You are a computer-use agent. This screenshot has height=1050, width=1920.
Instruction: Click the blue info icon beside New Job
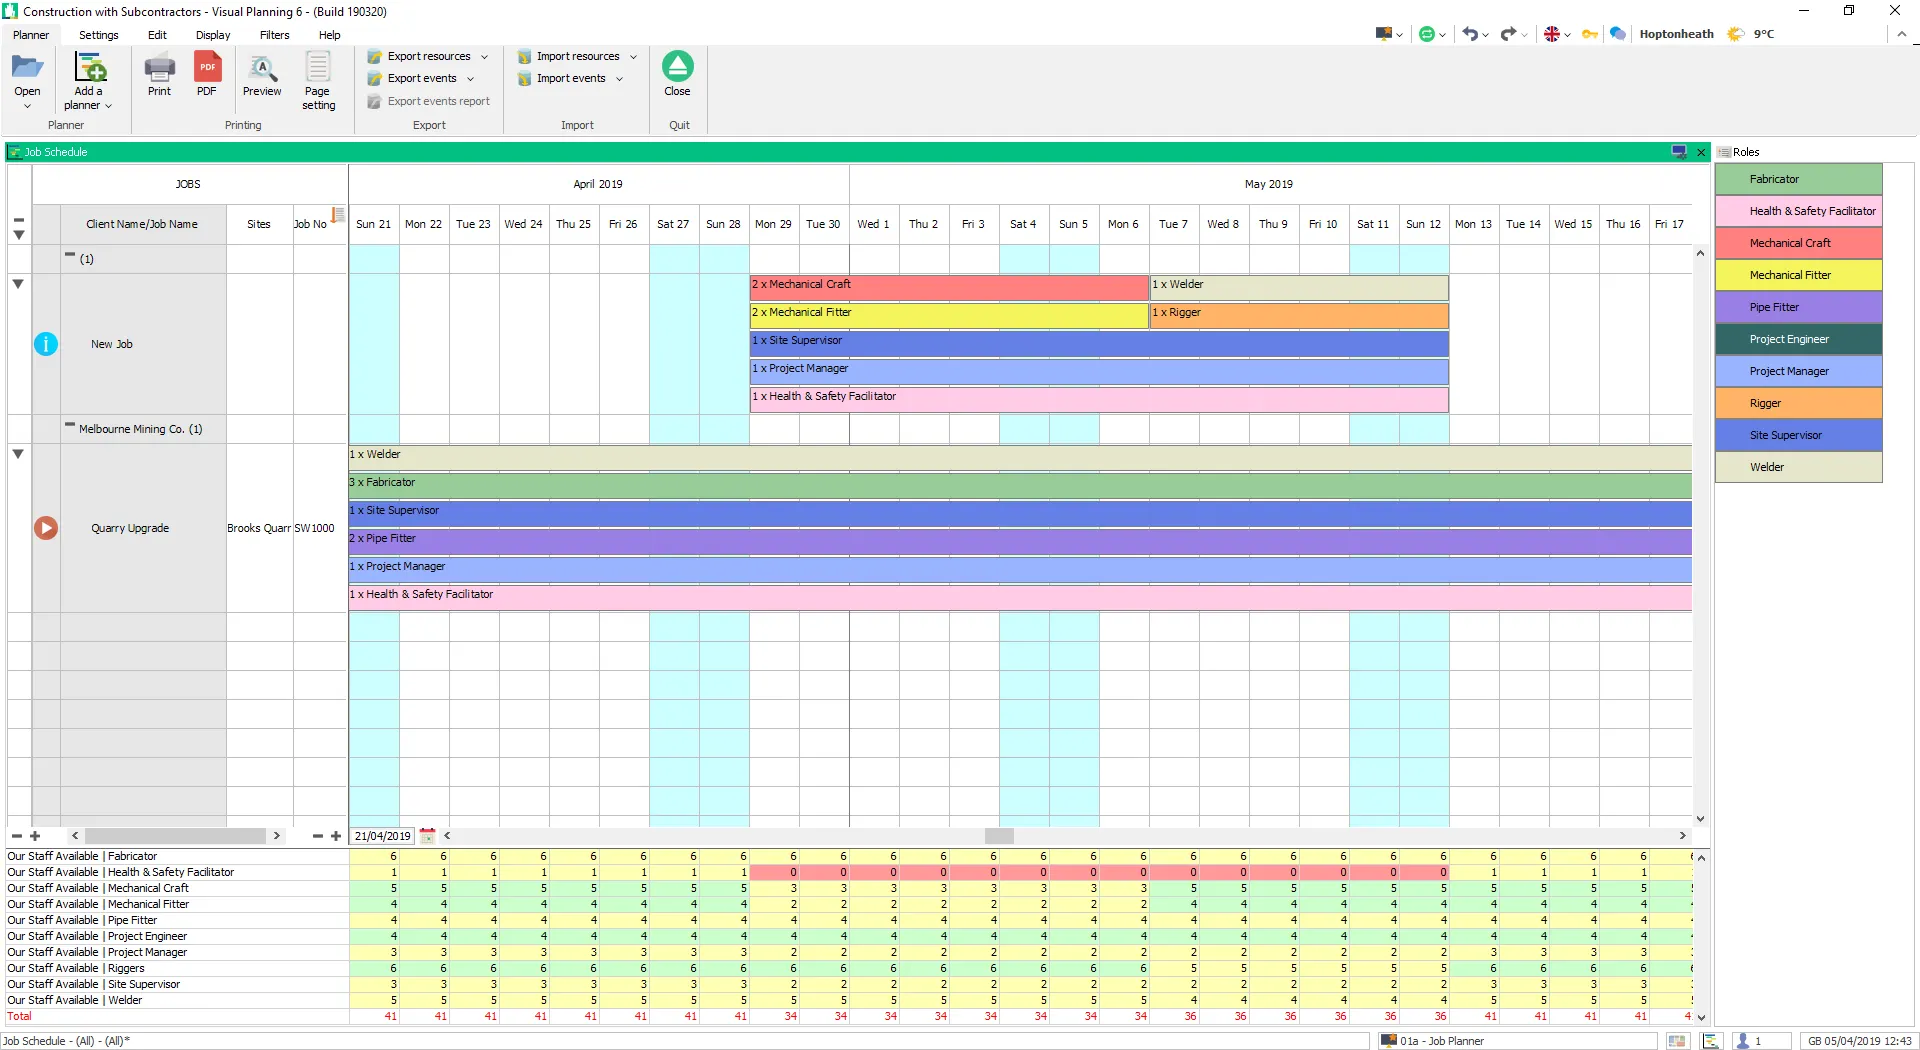[x=46, y=344]
